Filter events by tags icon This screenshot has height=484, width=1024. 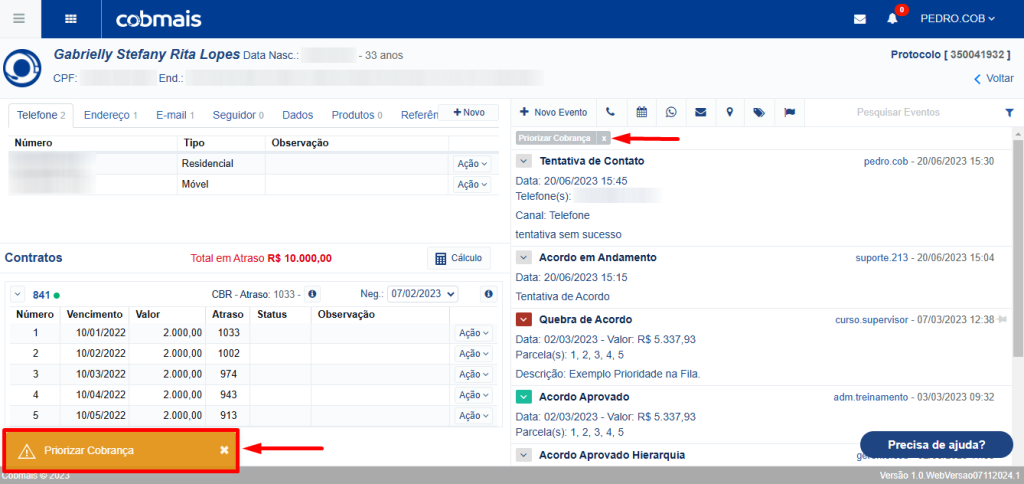759,112
